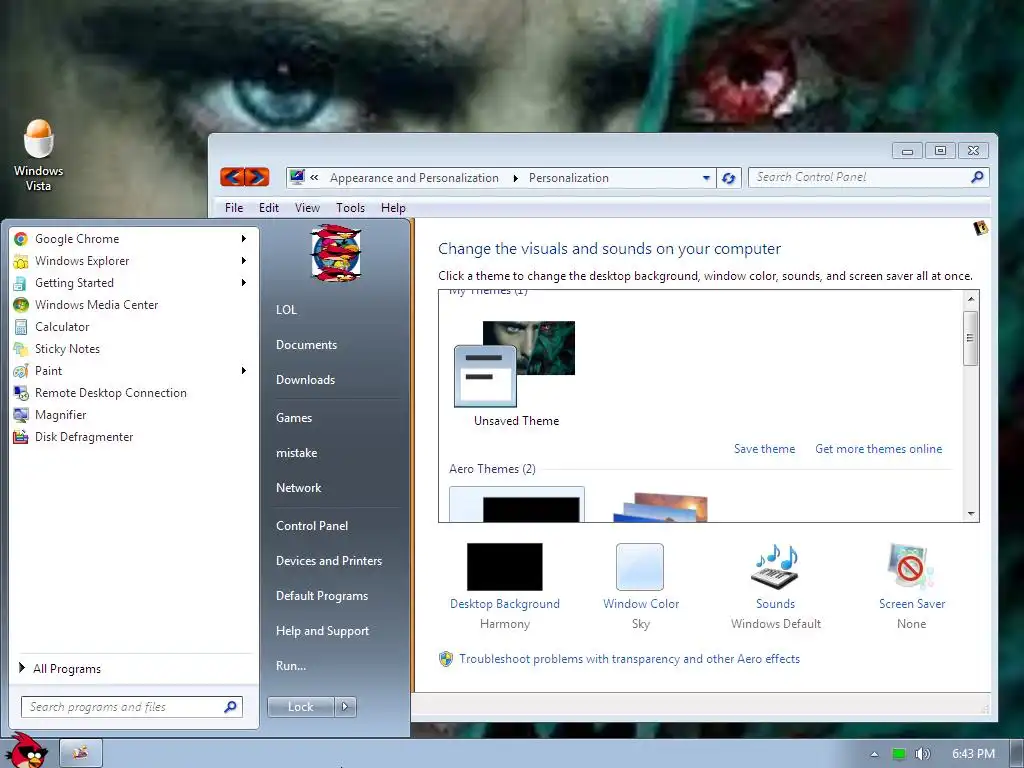1024x768 pixels.
Task: Open address bar history dropdown
Action: pos(706,178)
